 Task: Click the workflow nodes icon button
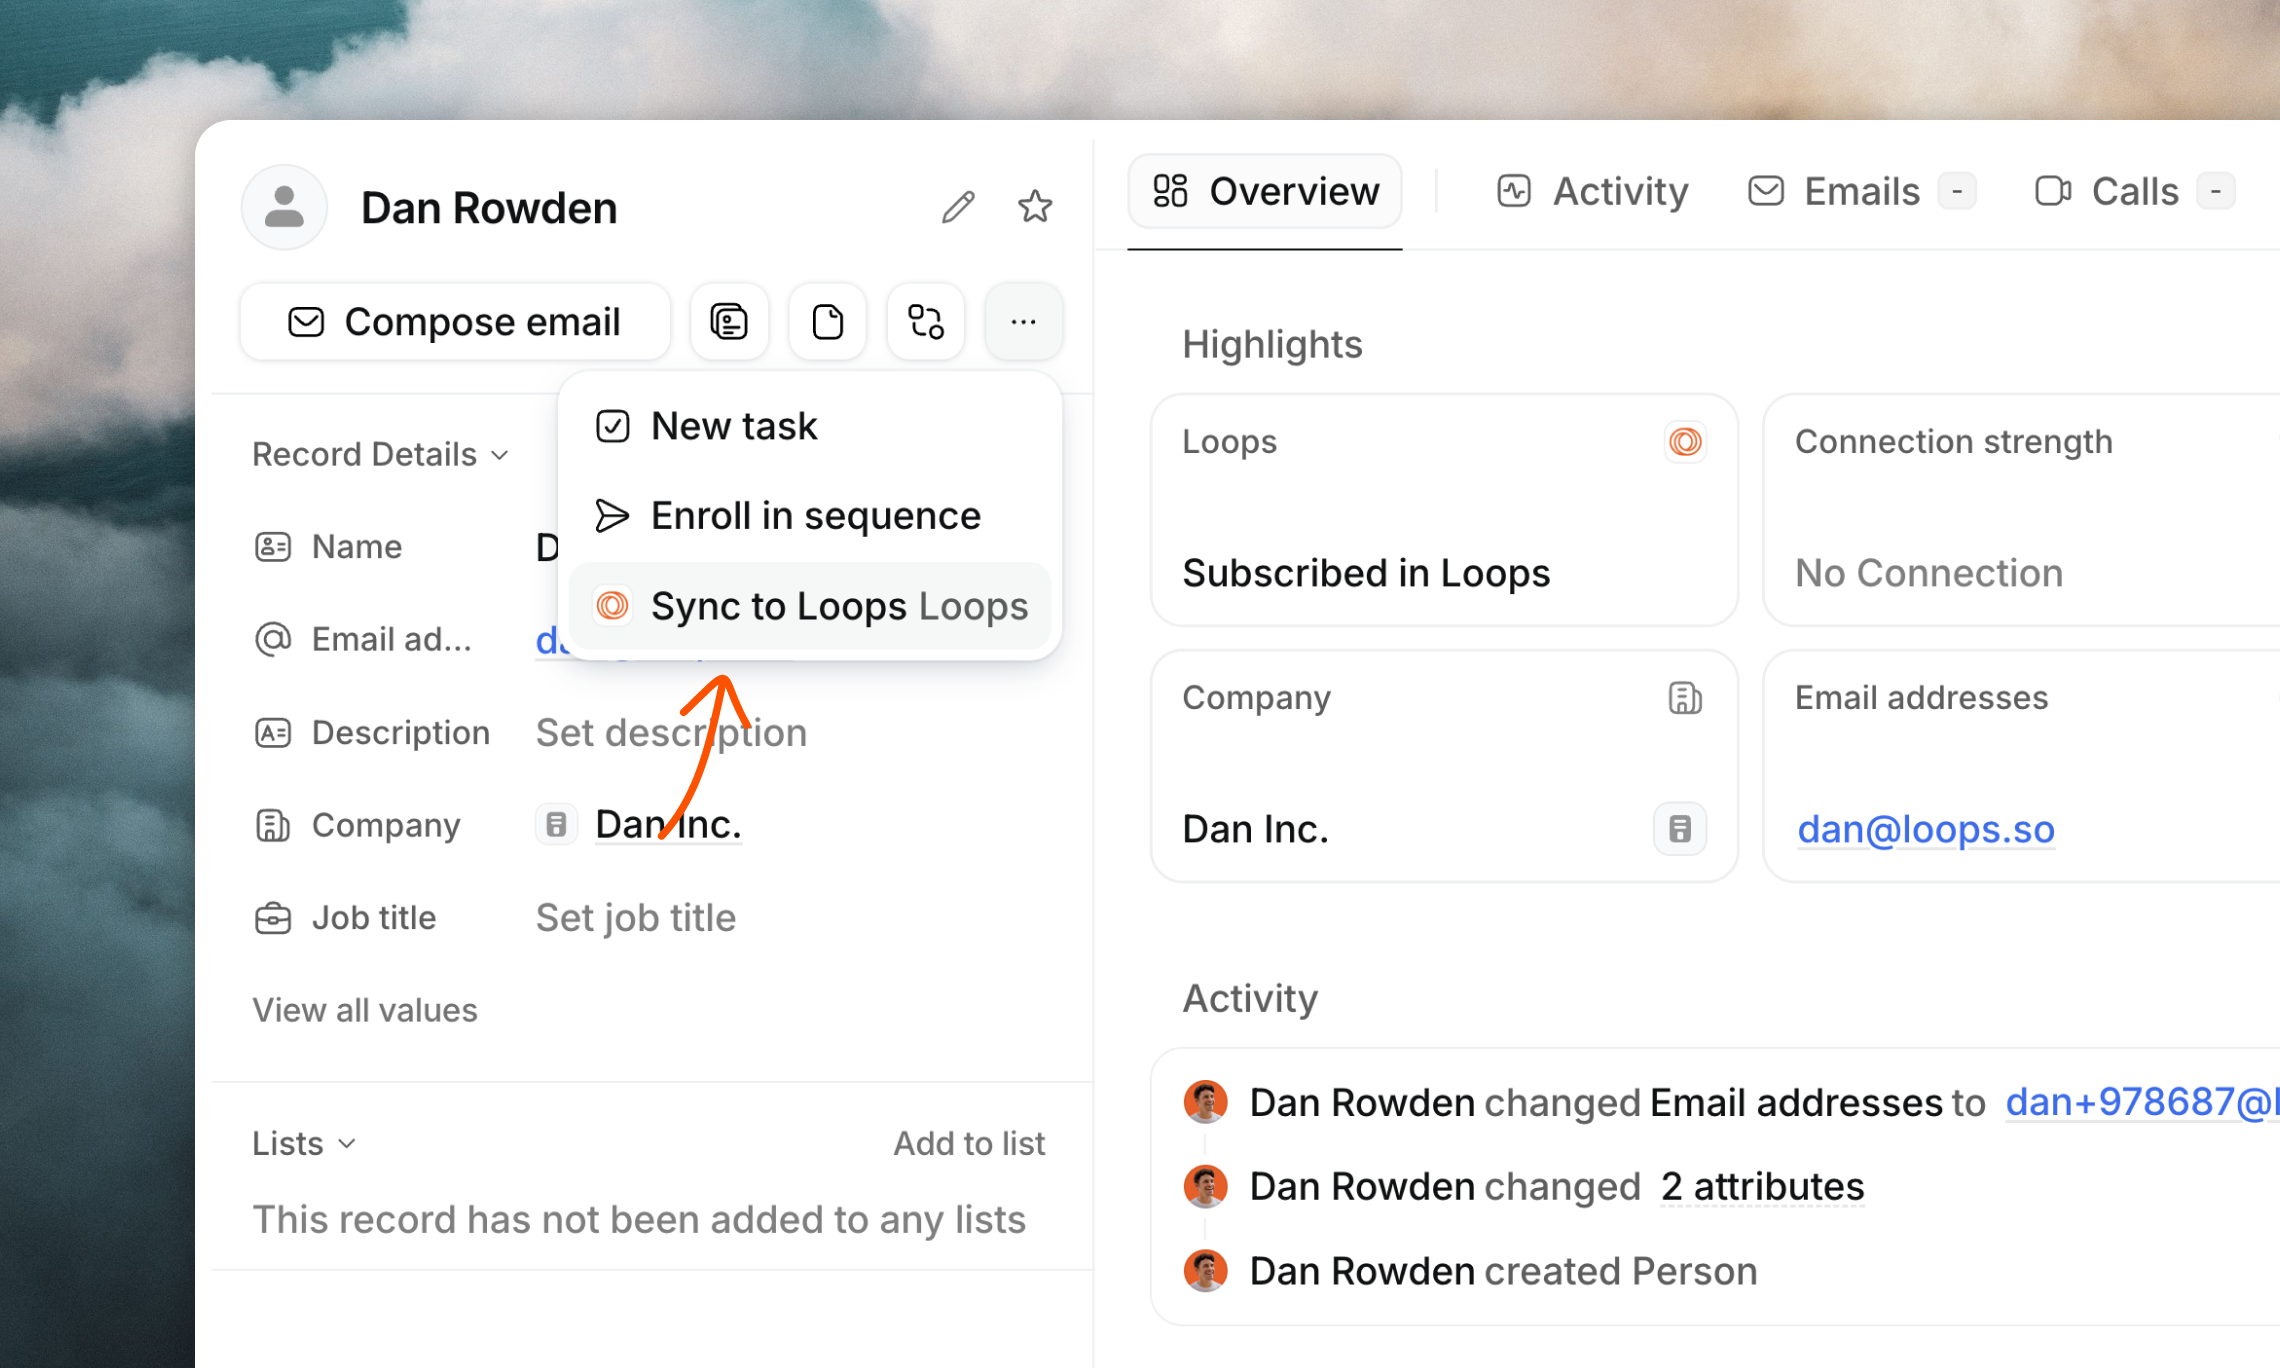point(925,322)
